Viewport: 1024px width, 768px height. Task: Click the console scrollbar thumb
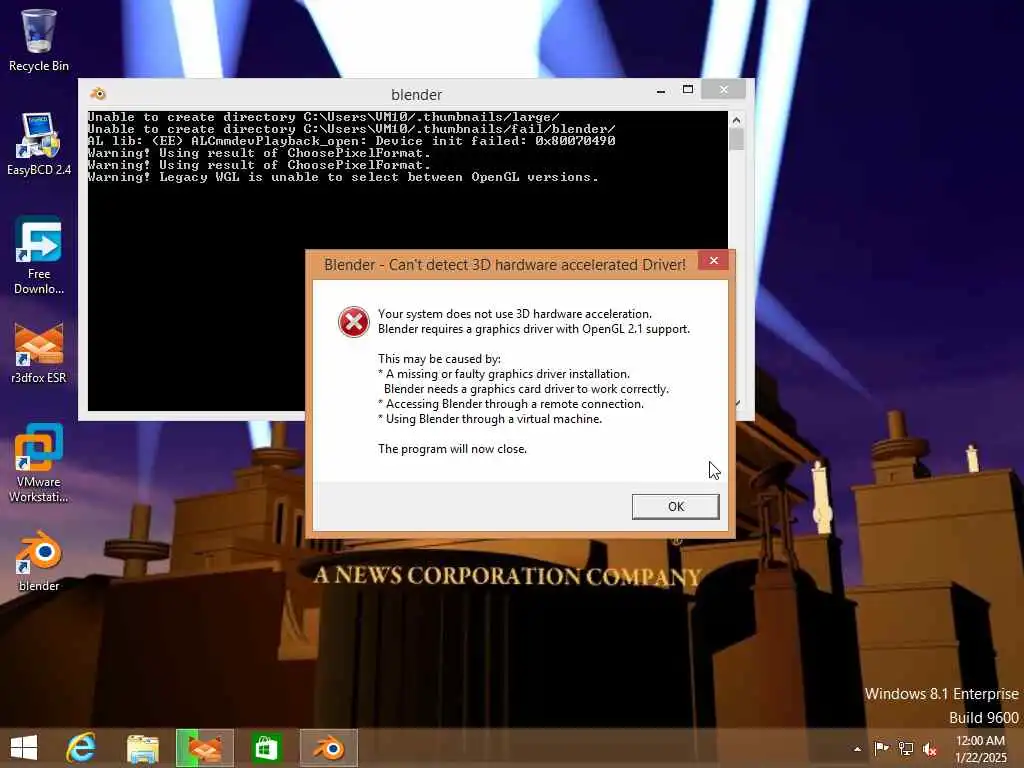tap(737, 139)
